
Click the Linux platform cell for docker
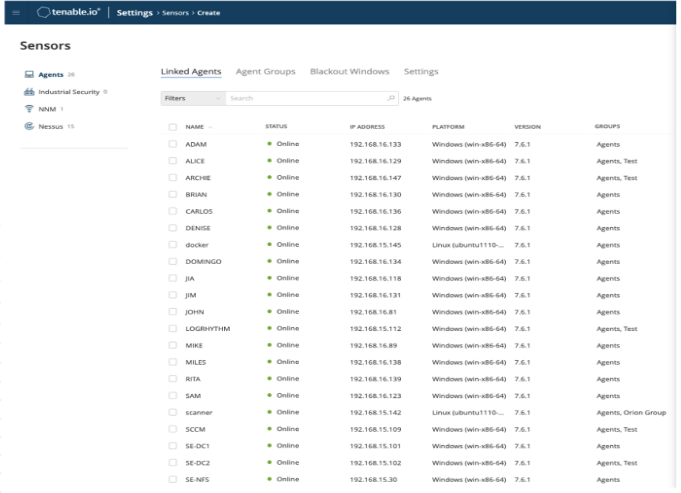pyautogui.click(x=468, y=245)
